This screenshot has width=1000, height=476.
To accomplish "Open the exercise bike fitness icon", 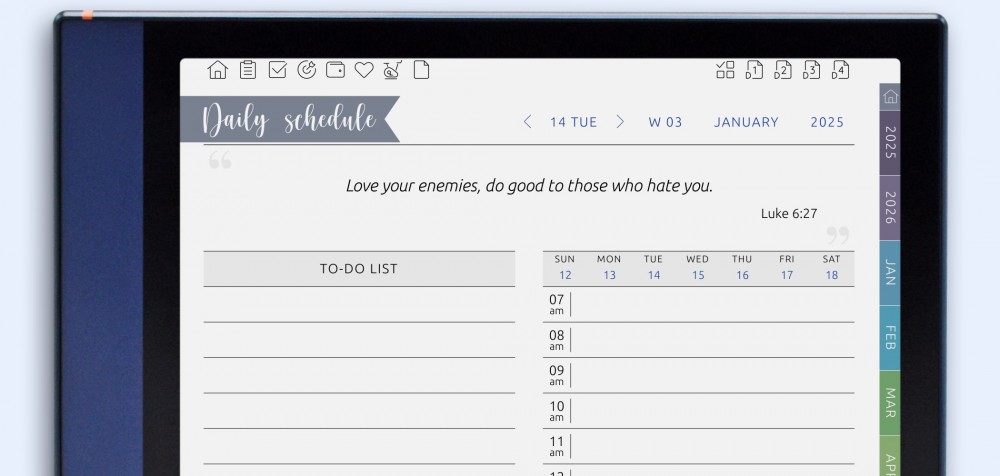I will tap(392, 70).
